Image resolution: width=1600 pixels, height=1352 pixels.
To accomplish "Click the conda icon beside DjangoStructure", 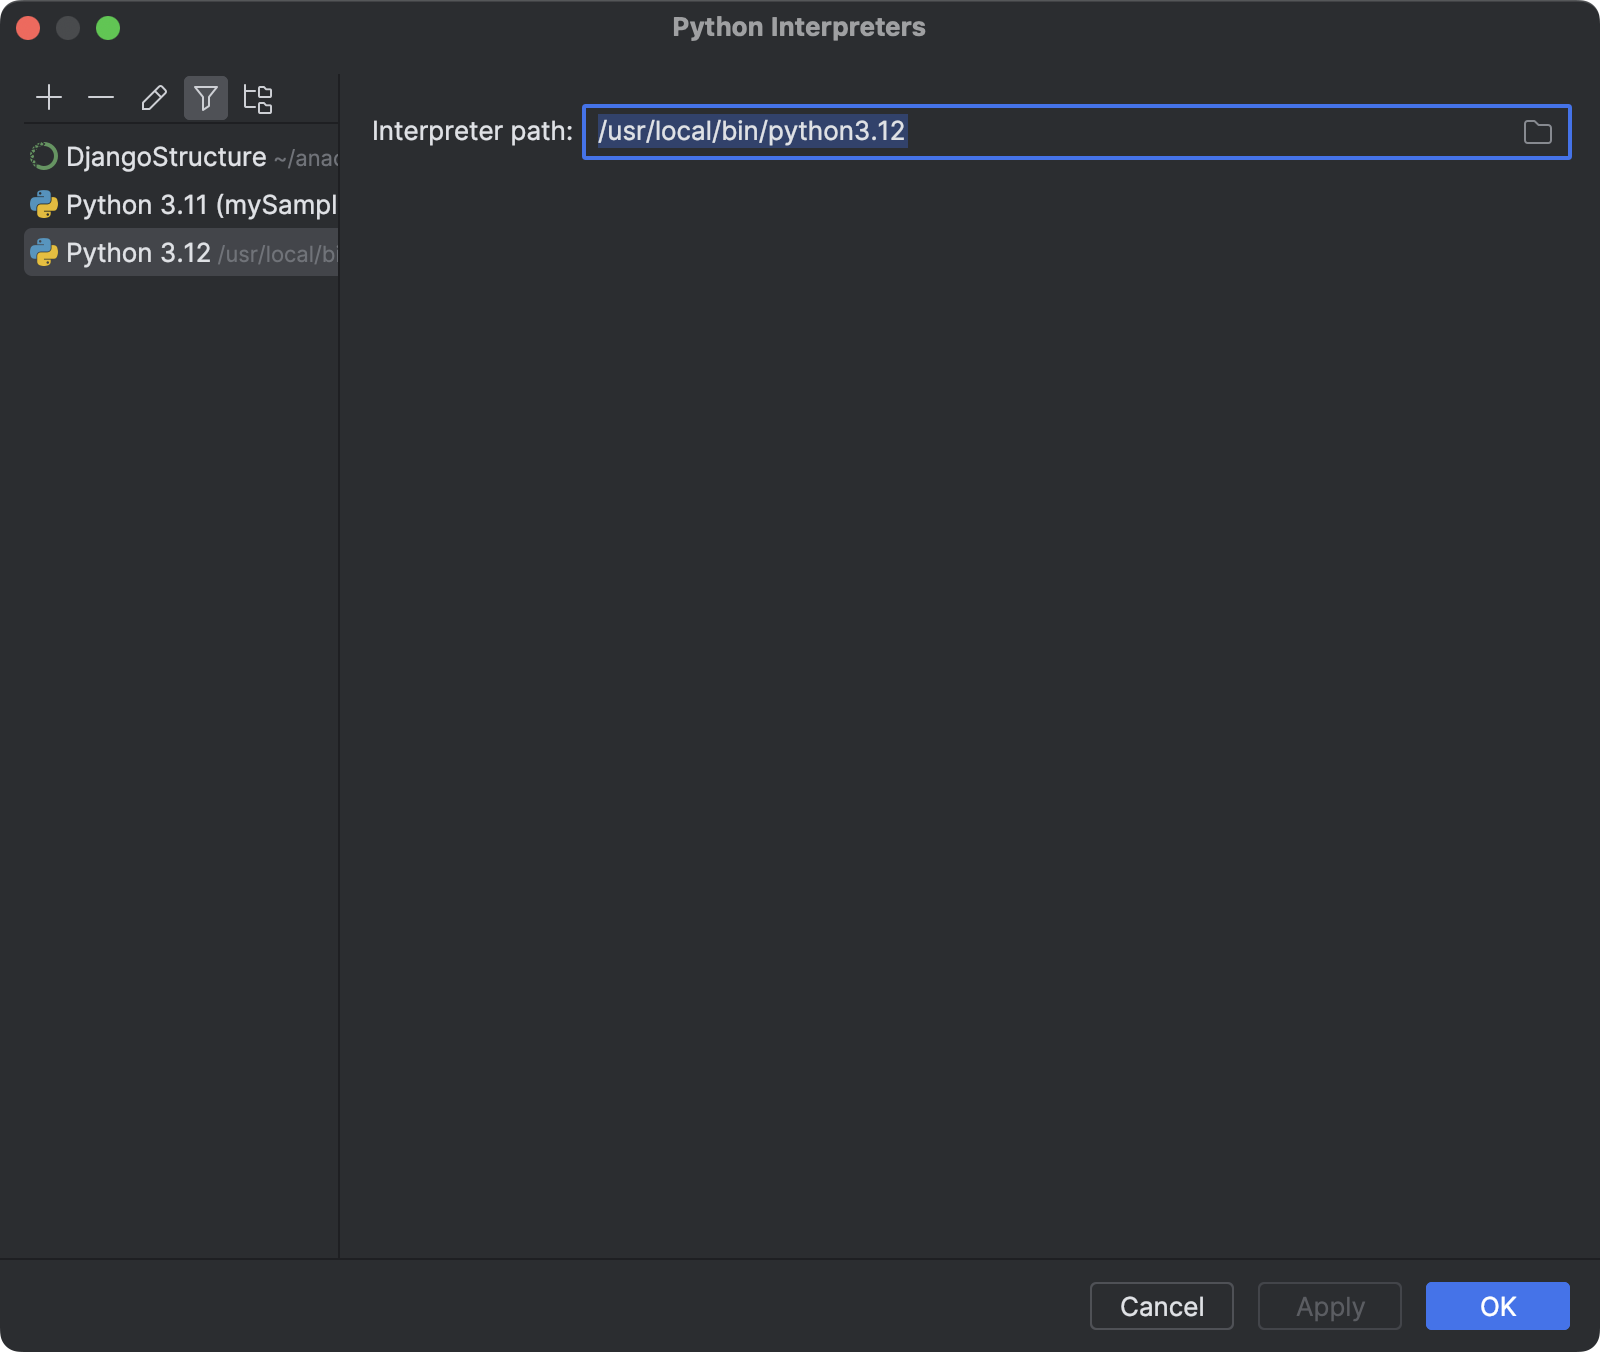I will coord(44,156).
